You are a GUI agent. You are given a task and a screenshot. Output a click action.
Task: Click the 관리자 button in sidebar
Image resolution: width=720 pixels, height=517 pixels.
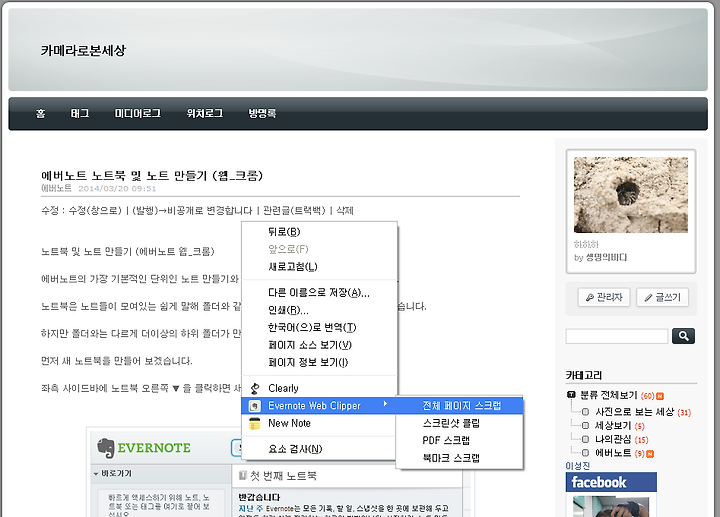pos(604,298)
